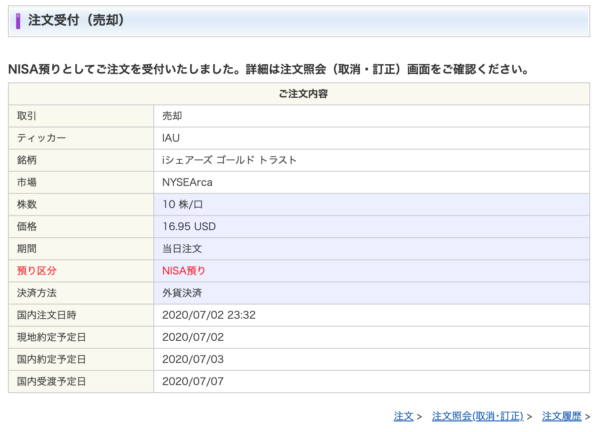Open the 注文履歴 link
600x432 pixels.
tap(561, 416)
